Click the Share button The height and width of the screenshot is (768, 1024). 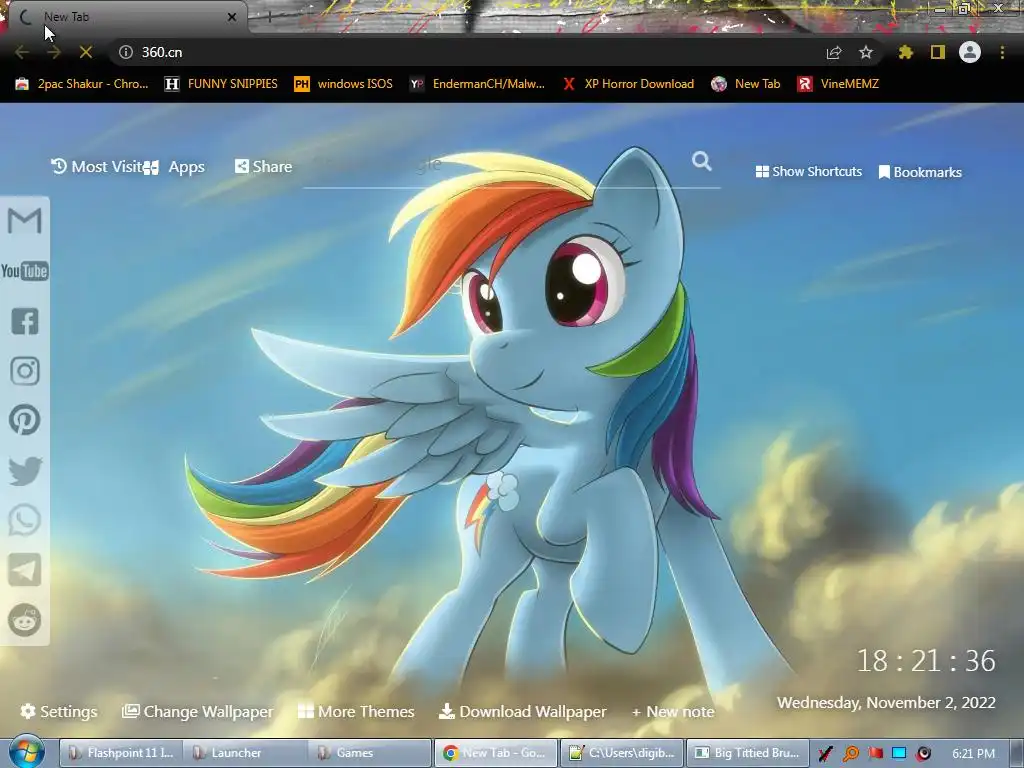coord(263,167)
